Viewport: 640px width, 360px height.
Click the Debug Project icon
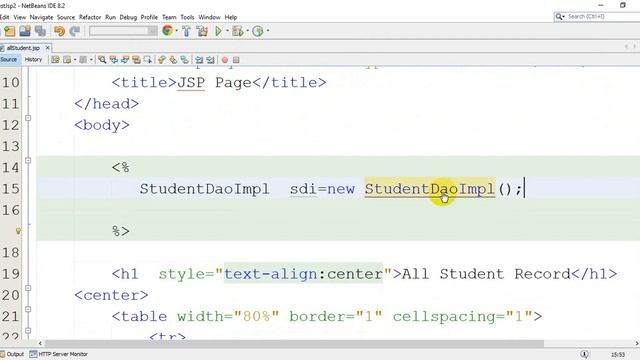[238, 31]
